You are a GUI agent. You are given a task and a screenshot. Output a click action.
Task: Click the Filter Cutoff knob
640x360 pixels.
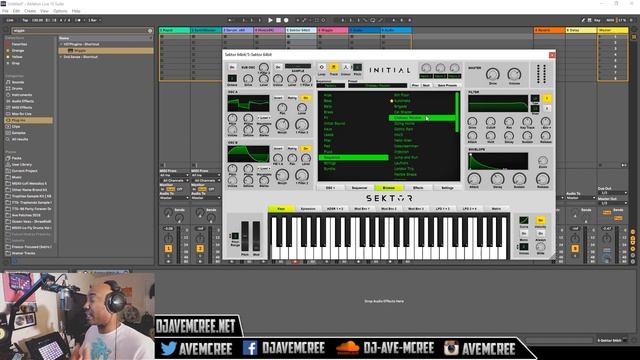click(x=490, y=122)
